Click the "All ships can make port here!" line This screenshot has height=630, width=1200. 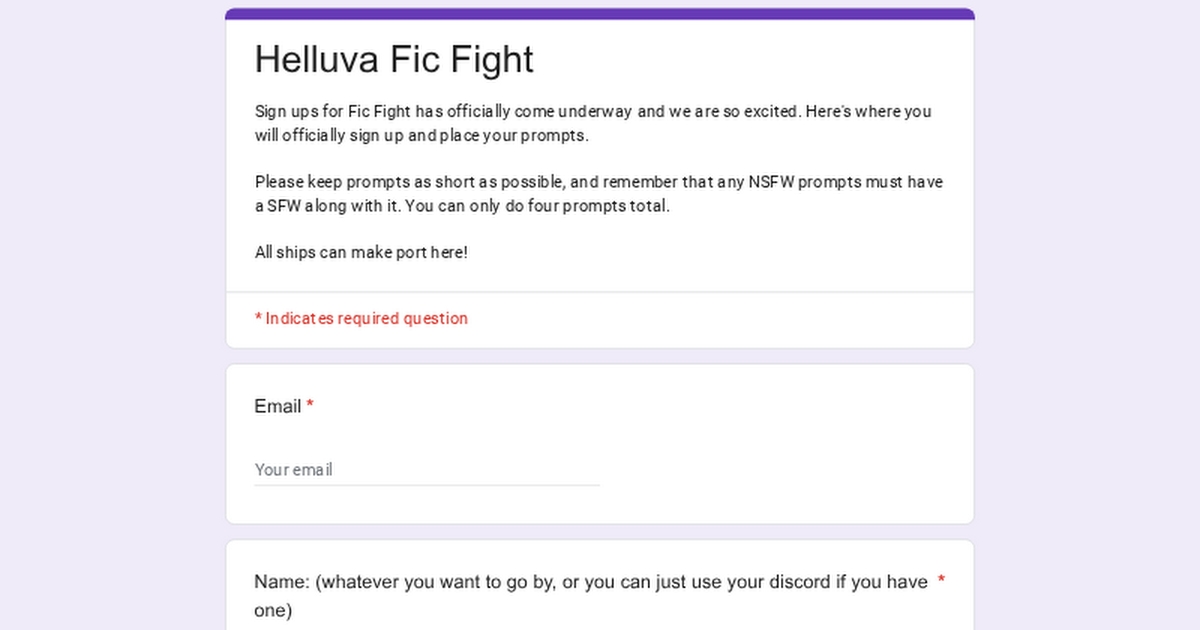coord(361,252)
